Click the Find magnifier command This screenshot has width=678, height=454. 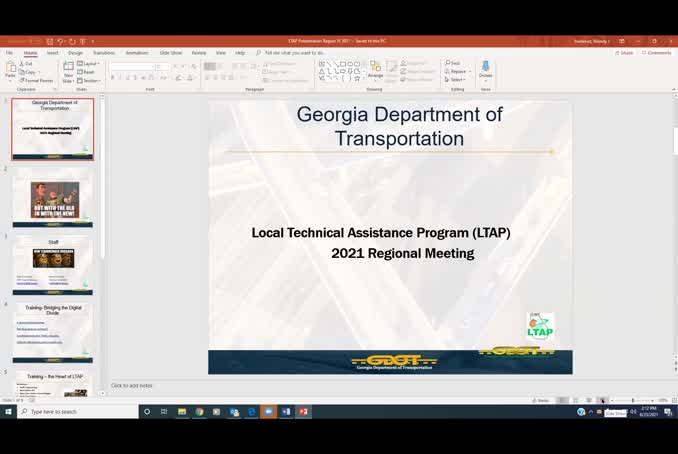(453, 63)
